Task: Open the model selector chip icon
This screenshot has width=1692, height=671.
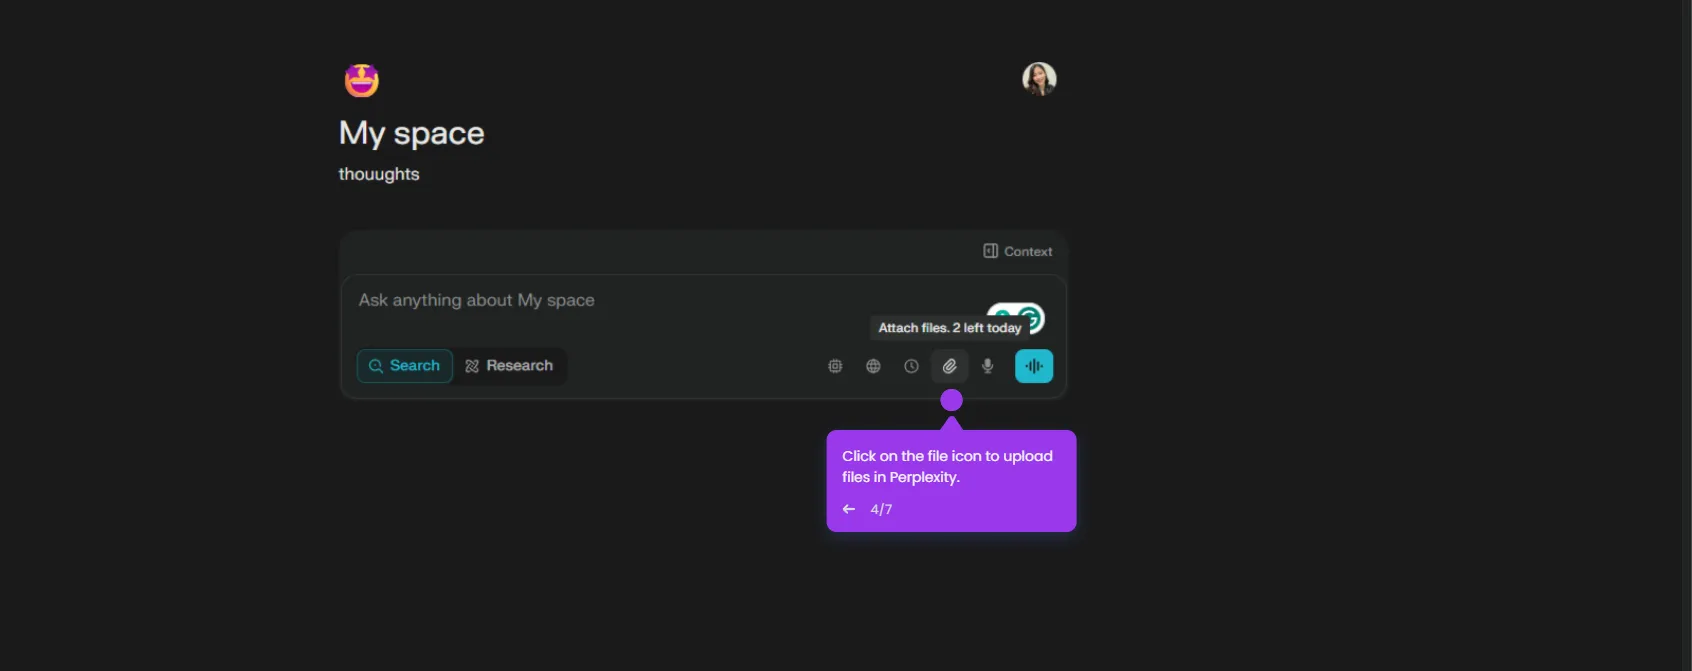Action: [835, 366]
